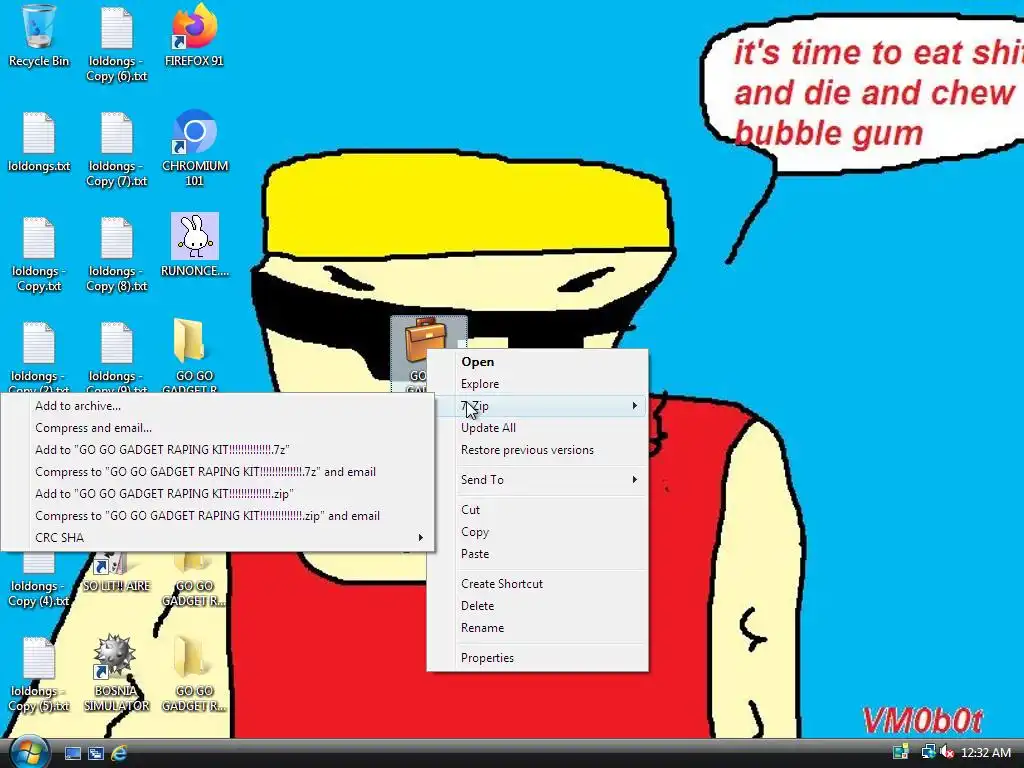This screenshot has height=768, width=1024.
Task: Expand the CRC SHA submenu
Action: (217, 537)
